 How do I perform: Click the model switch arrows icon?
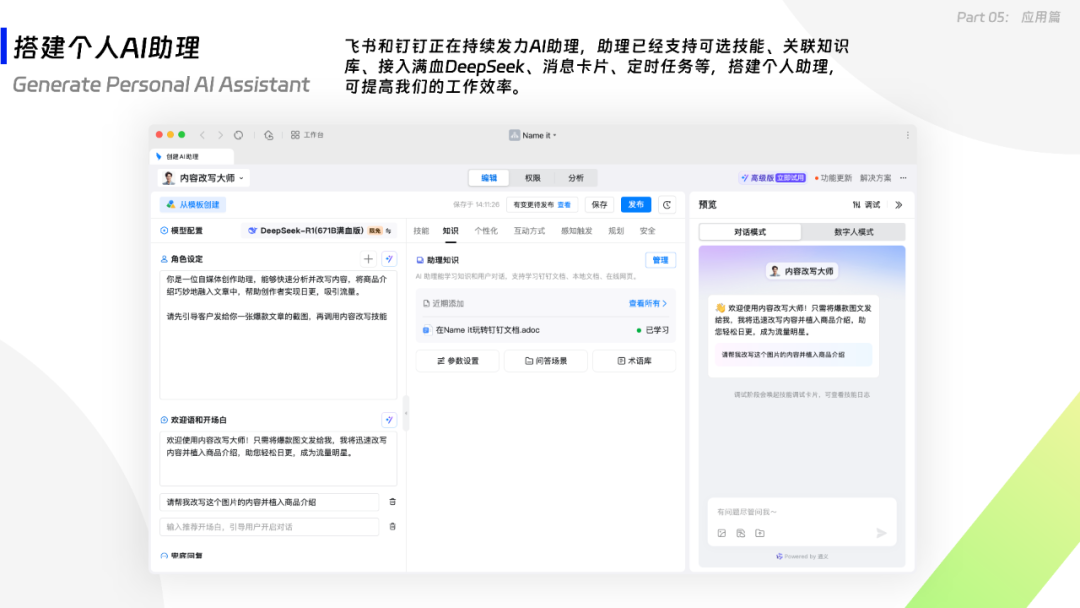tap(388, 231)
